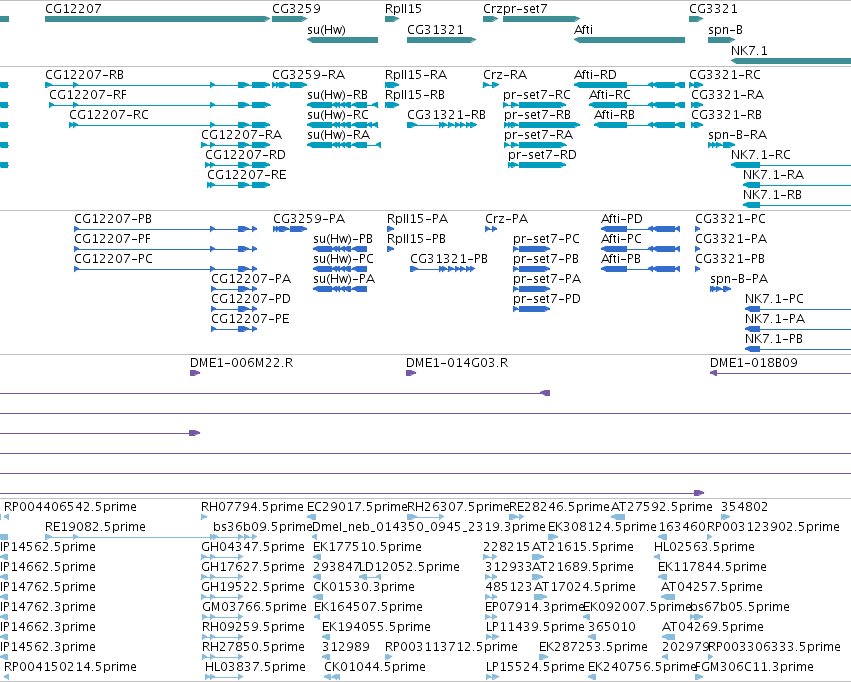Click transcript Afti-RD

coord(595,75)
